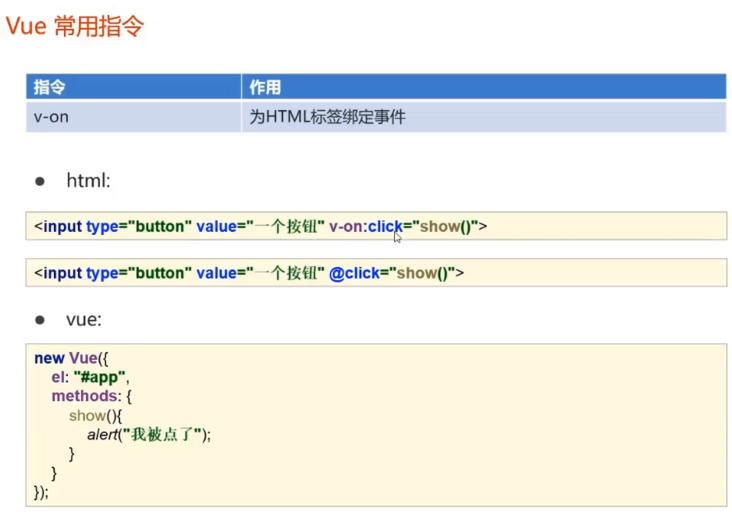
Task: Click value="一个按钮" in the @click line
Action: coord(260,272)
